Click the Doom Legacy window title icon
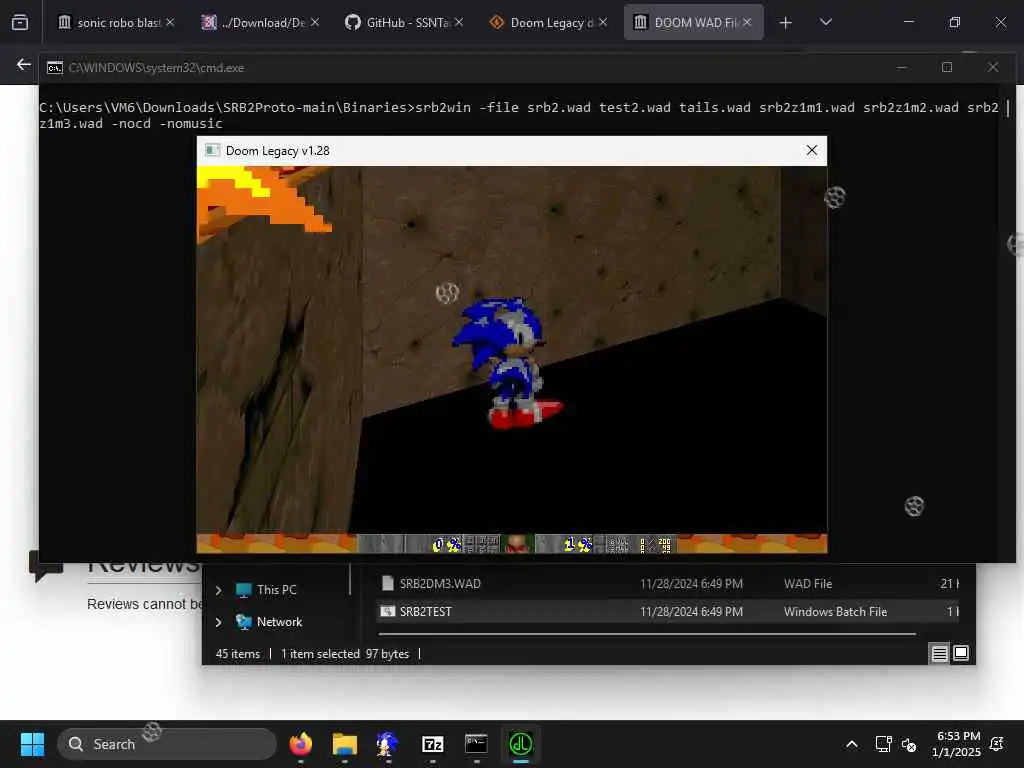 pos(212,151)
